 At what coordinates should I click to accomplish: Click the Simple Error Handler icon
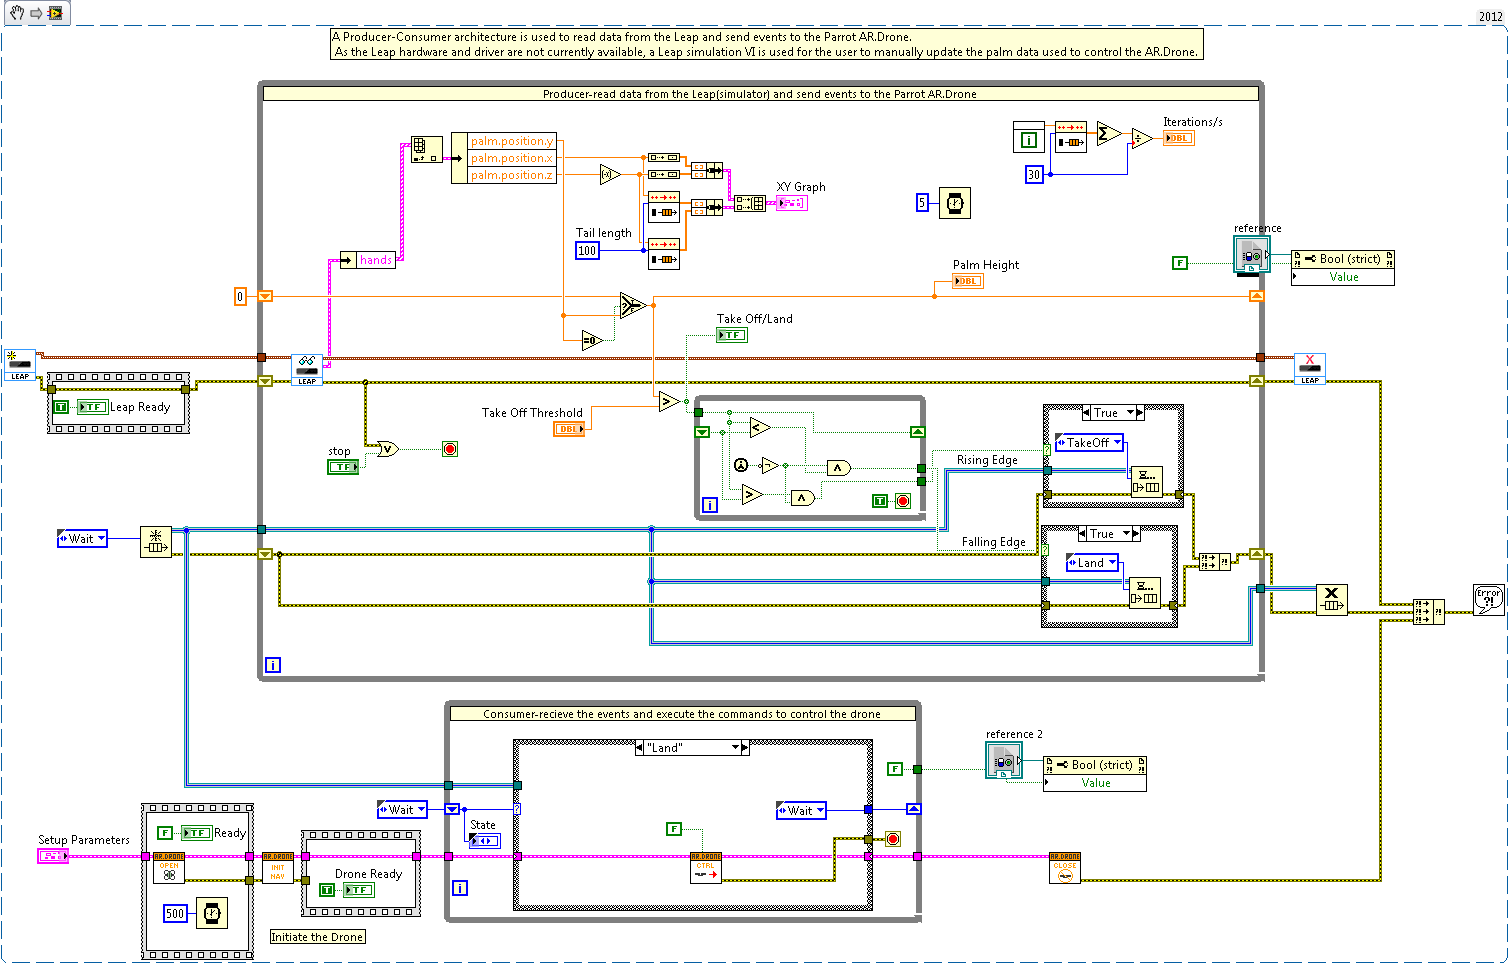pos(1488,600)
